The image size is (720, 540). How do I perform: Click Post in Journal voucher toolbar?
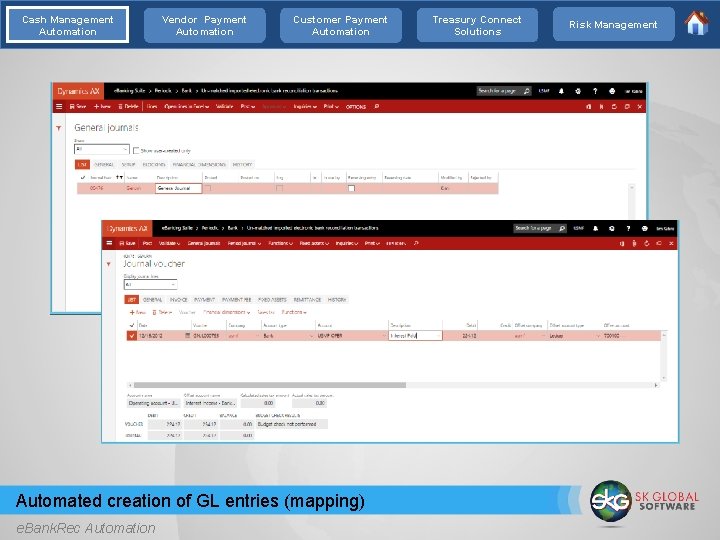point(147,243)
